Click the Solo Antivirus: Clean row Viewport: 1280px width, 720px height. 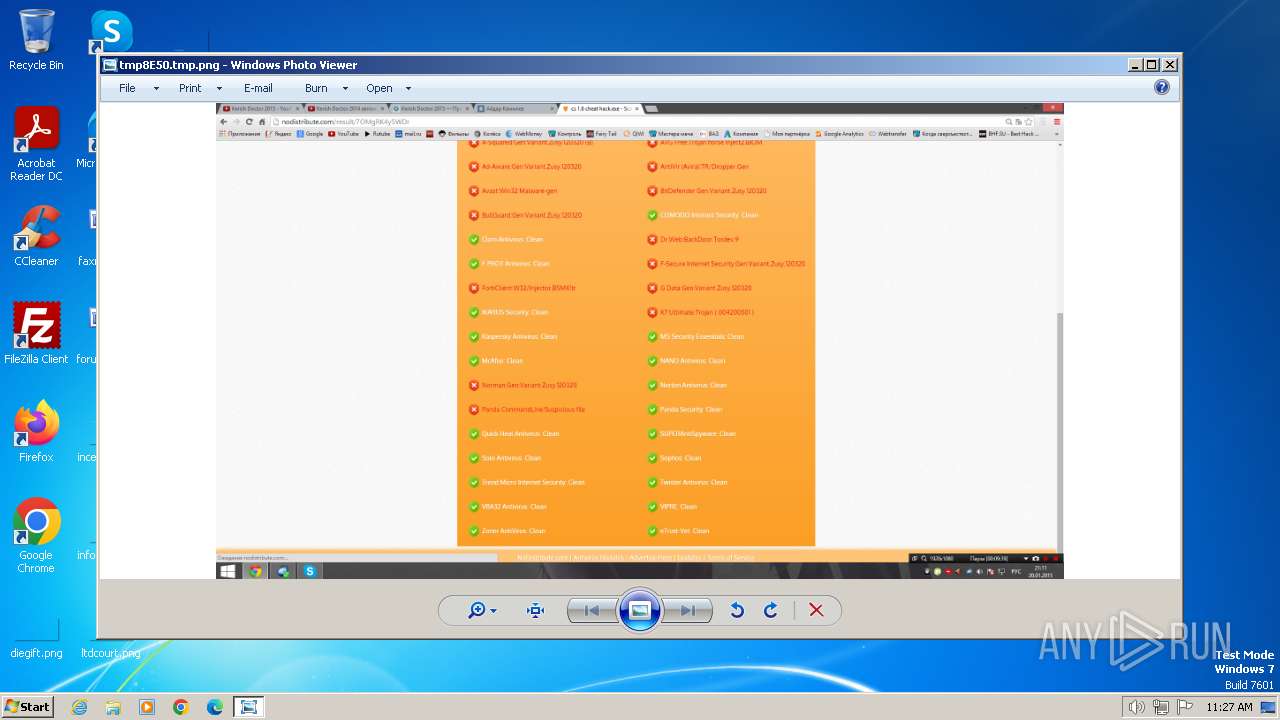pyautogui.click(x=505, y=458)
